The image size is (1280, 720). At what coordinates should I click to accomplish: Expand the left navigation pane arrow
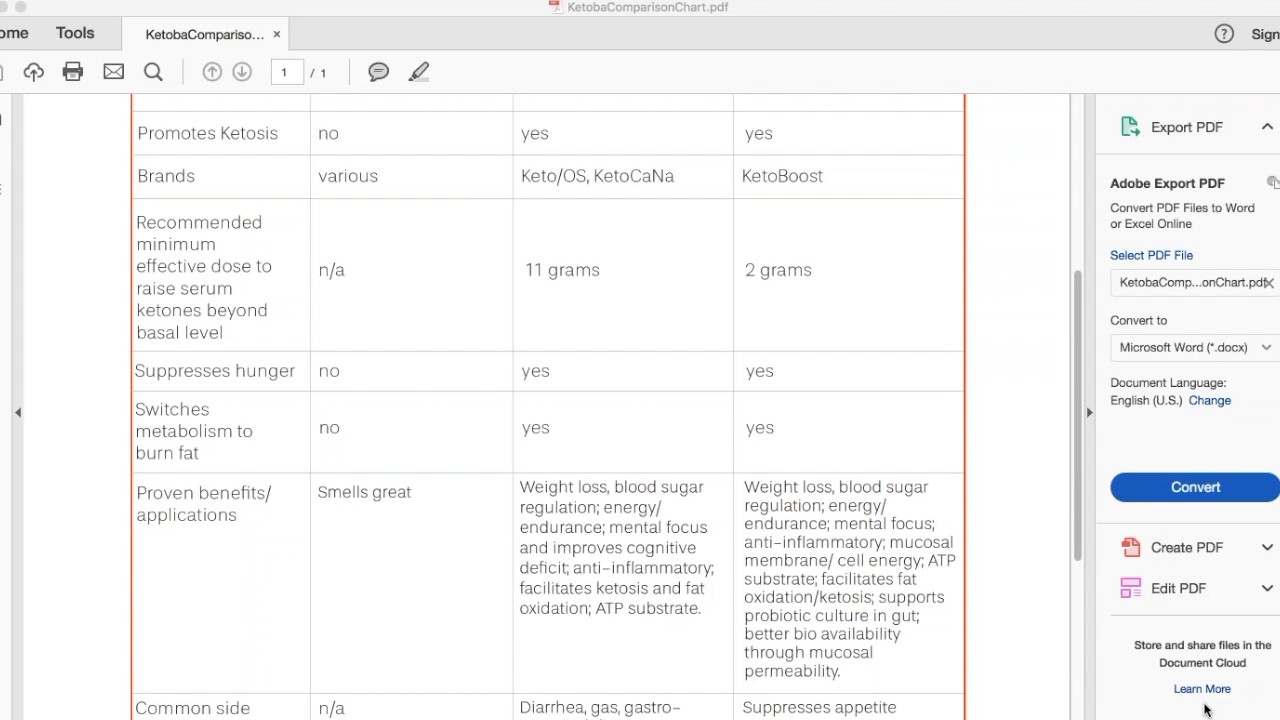pos(17,412)
